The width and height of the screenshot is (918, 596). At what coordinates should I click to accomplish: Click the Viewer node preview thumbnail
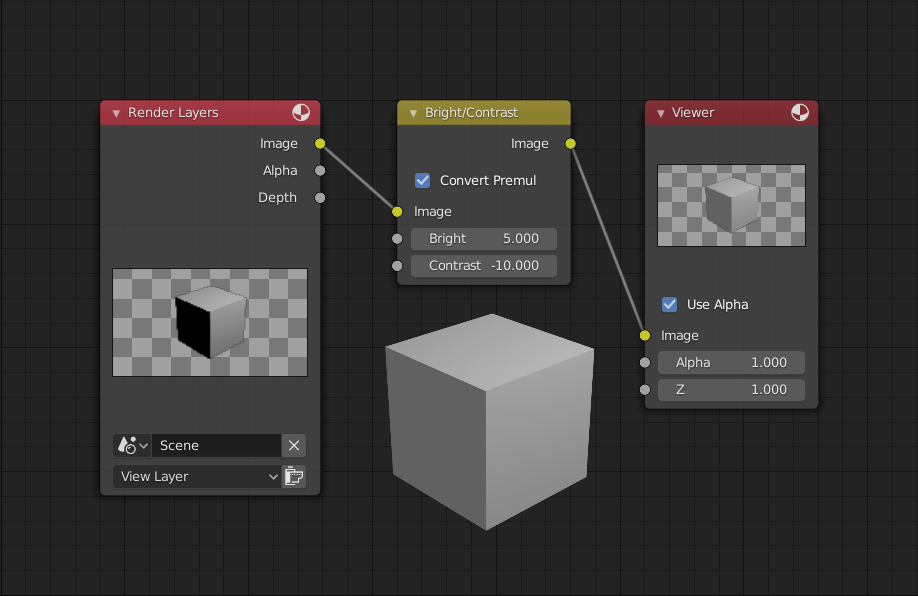pos(731,203)
